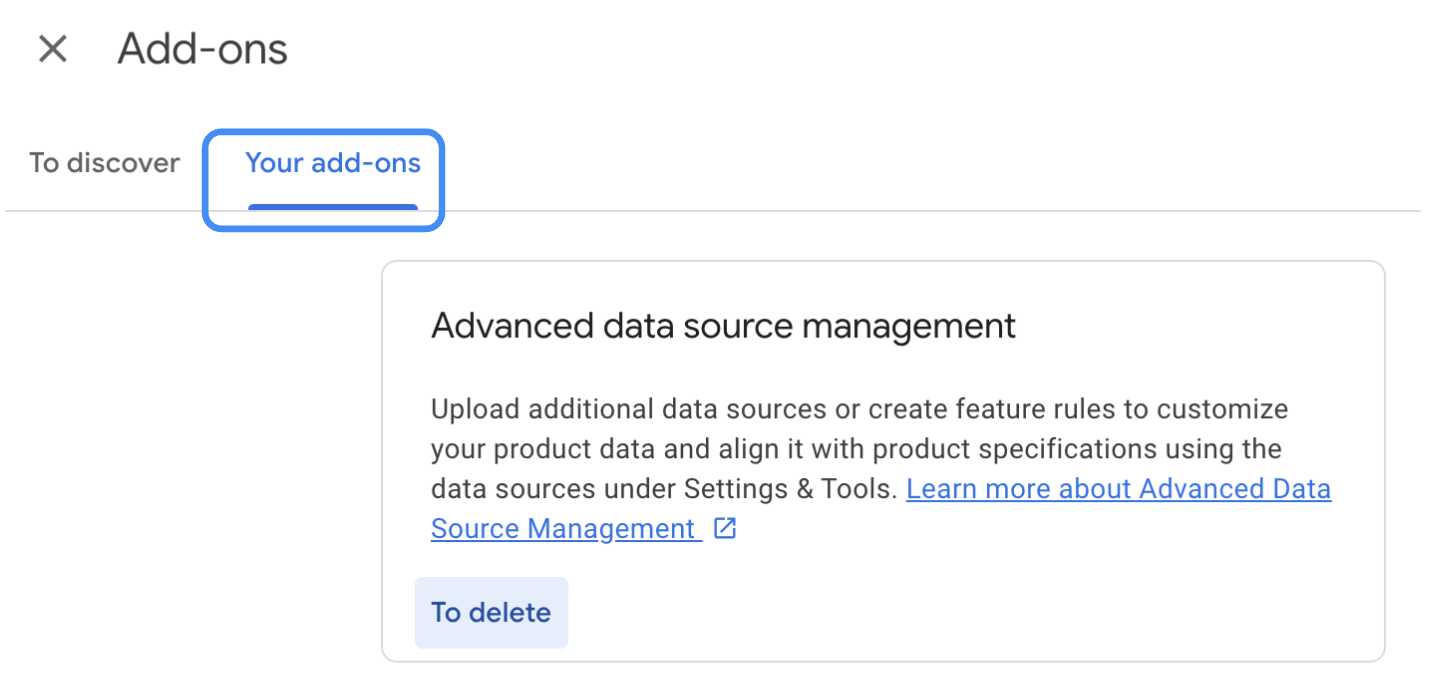Select the Your add-ons tab

tap(333, 163)
